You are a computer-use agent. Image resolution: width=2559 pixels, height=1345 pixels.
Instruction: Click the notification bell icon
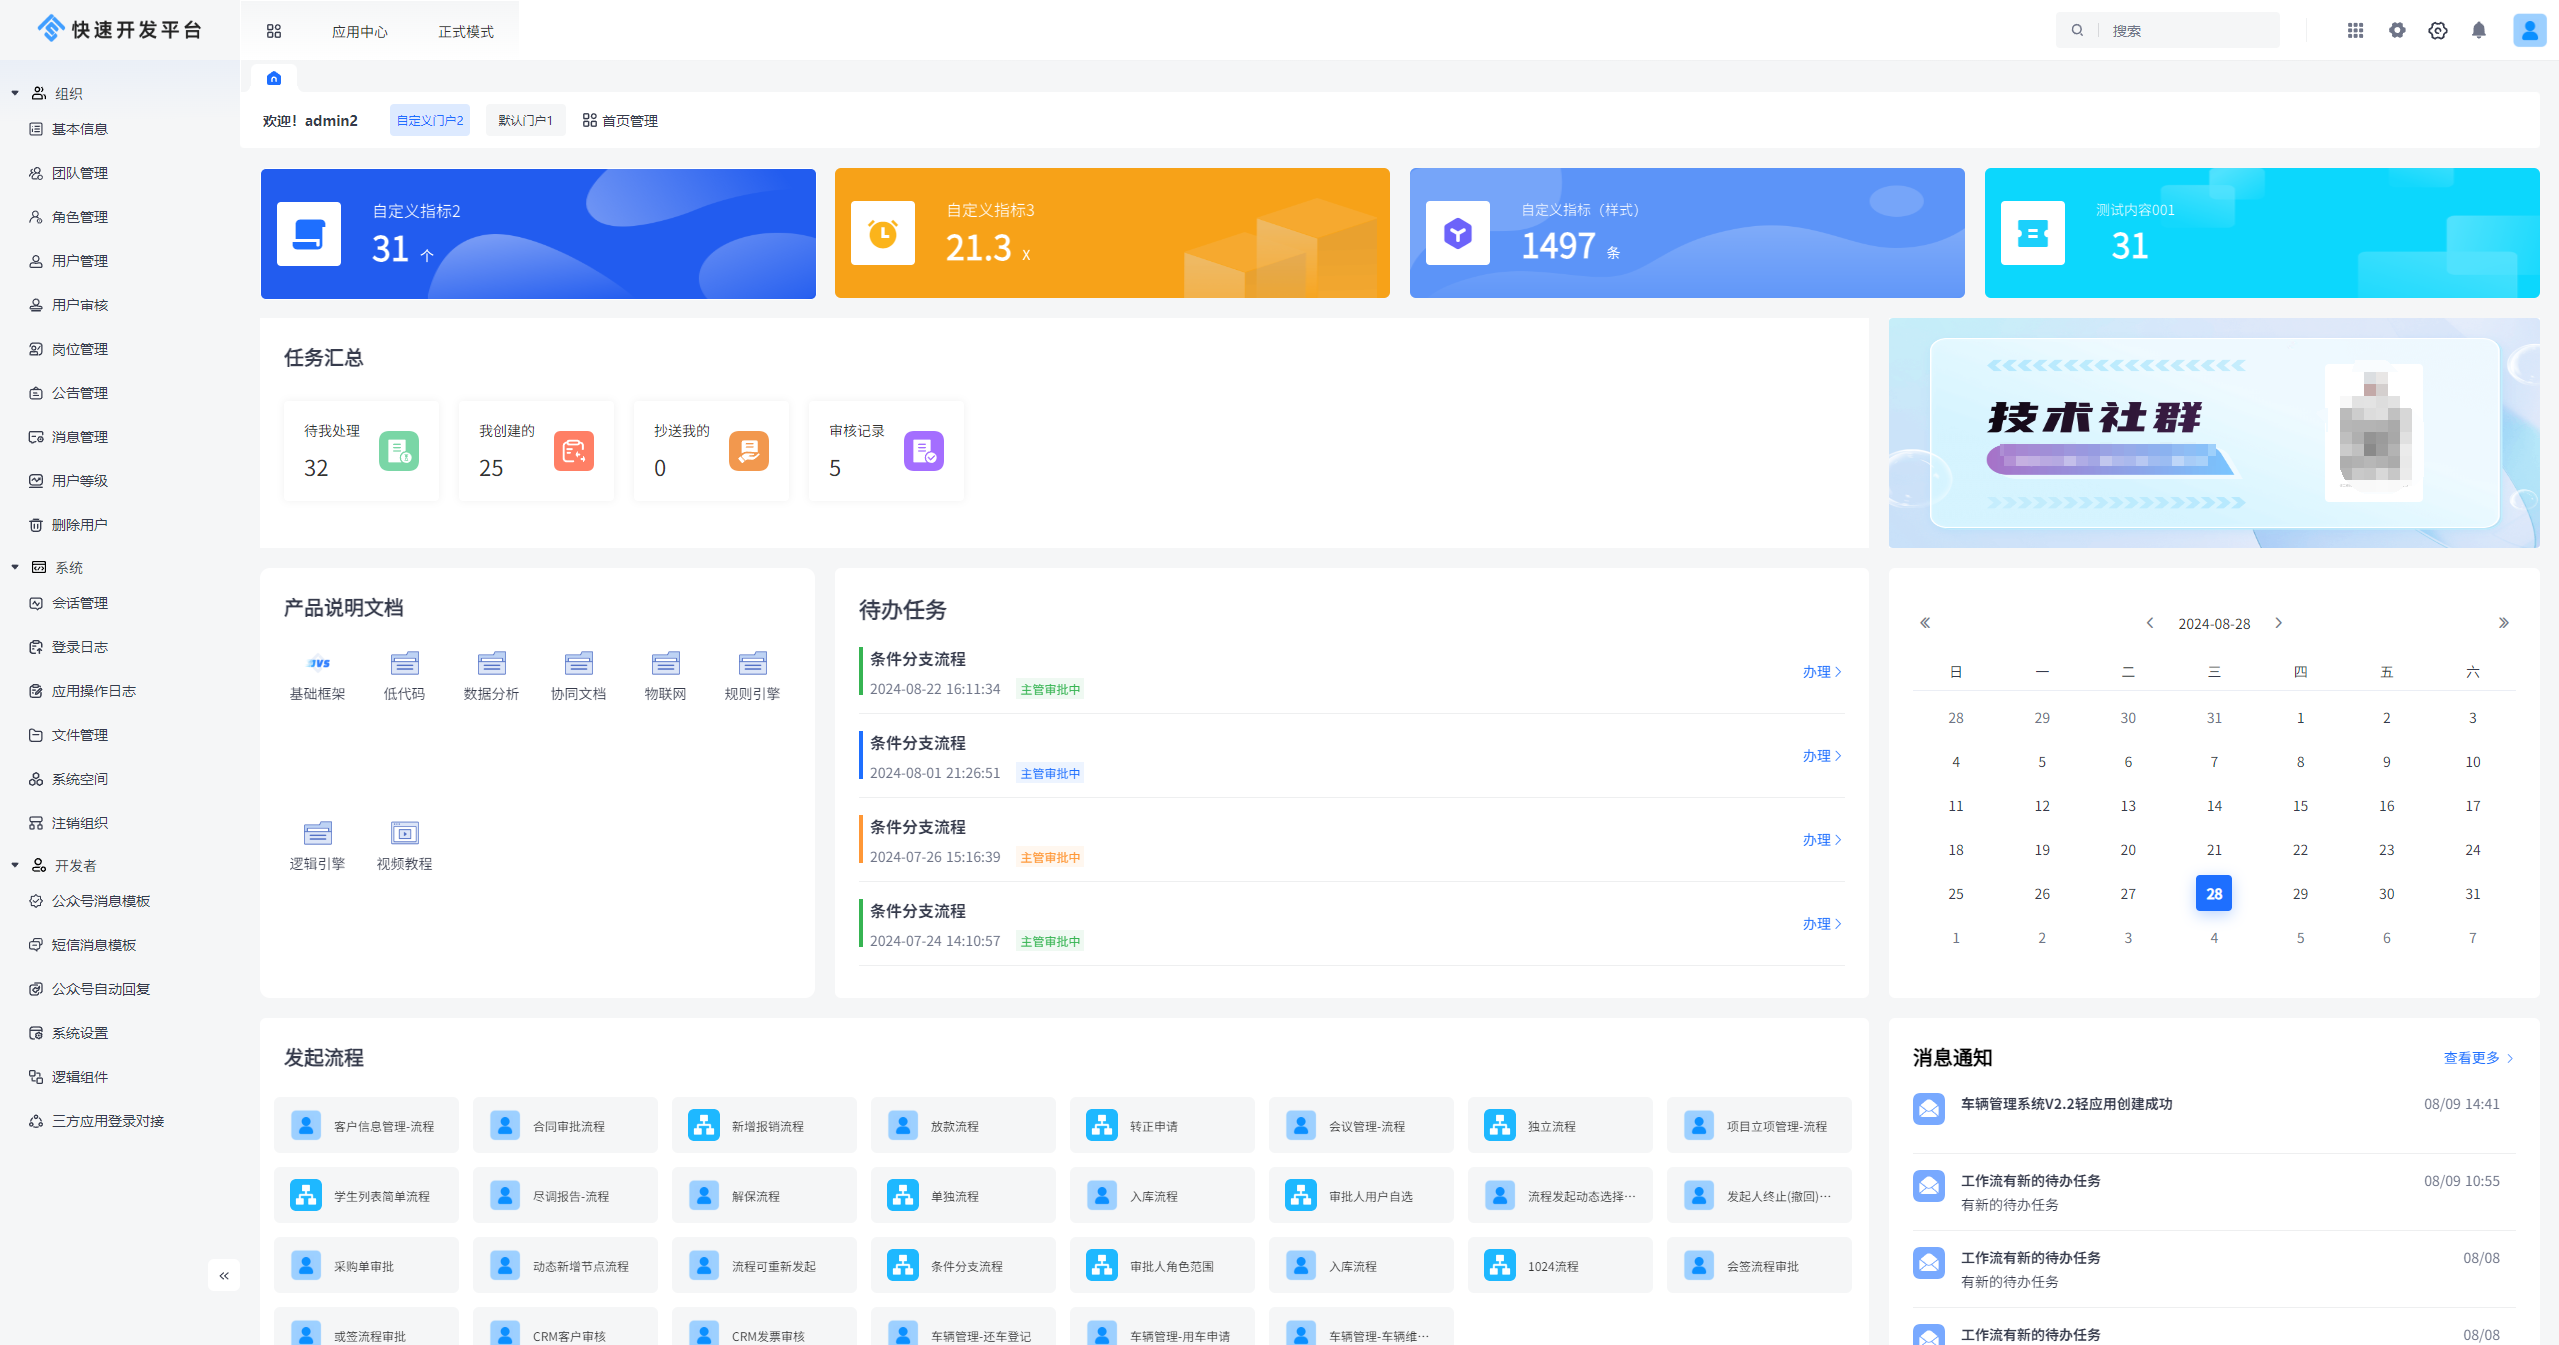(x=2478, y=31)
